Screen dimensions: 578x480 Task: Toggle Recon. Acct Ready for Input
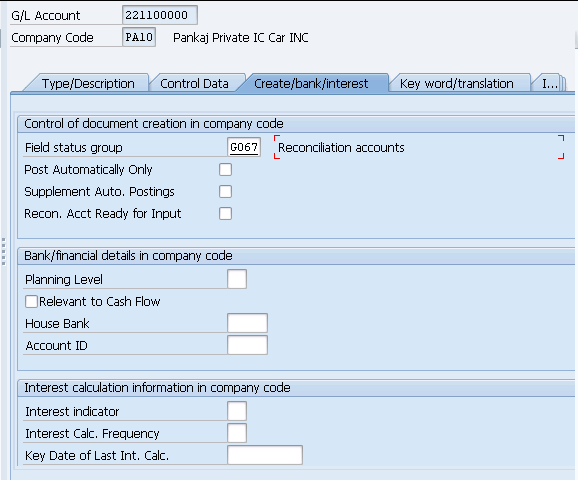225,213
